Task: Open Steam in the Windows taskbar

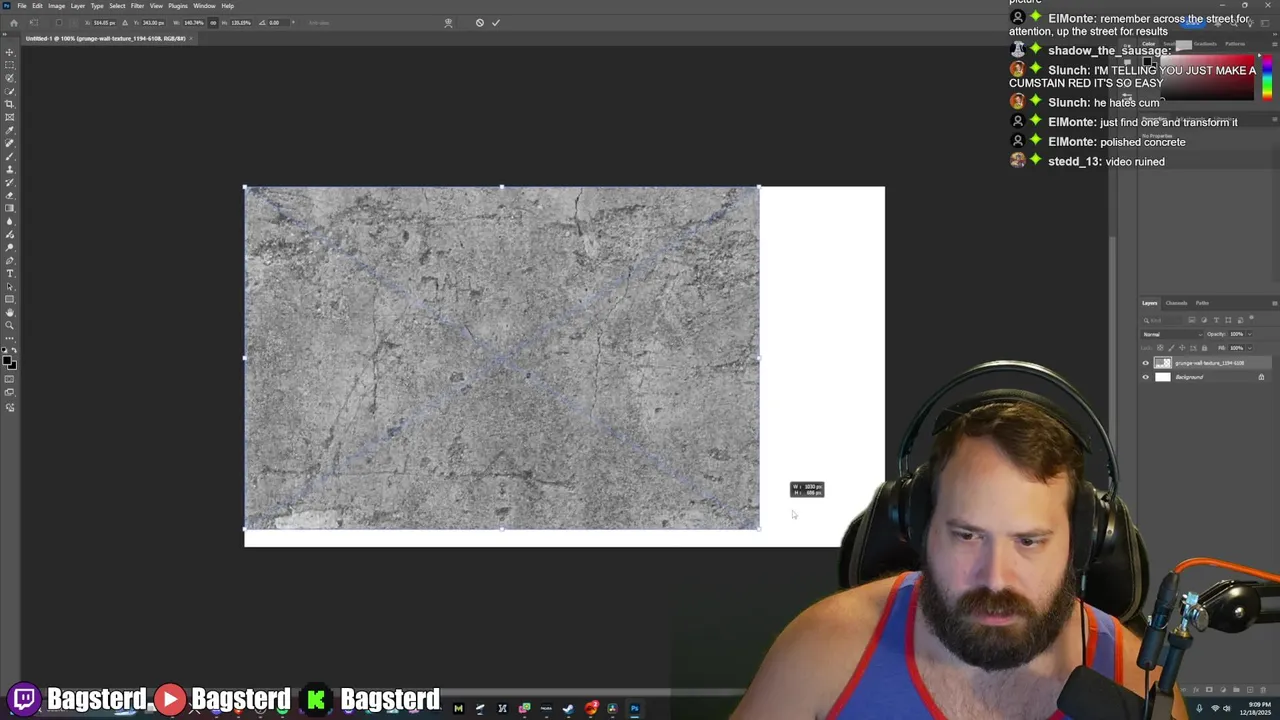Action: tap(568, 709)
